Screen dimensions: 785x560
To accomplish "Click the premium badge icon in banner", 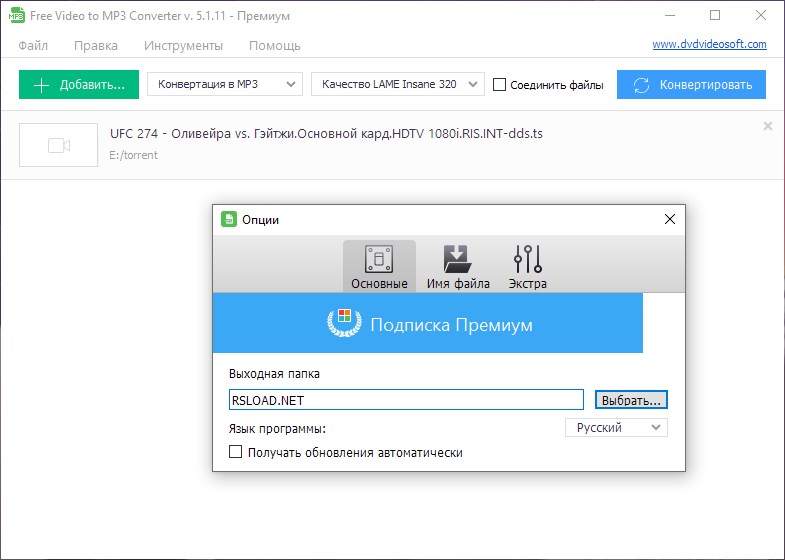I will [344, 324].
